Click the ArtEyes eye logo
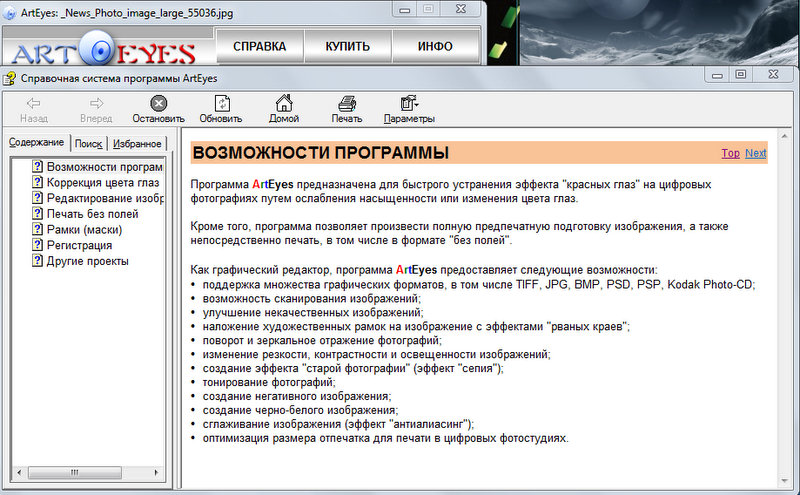The image size is (800, 495). tap(96, 49)
